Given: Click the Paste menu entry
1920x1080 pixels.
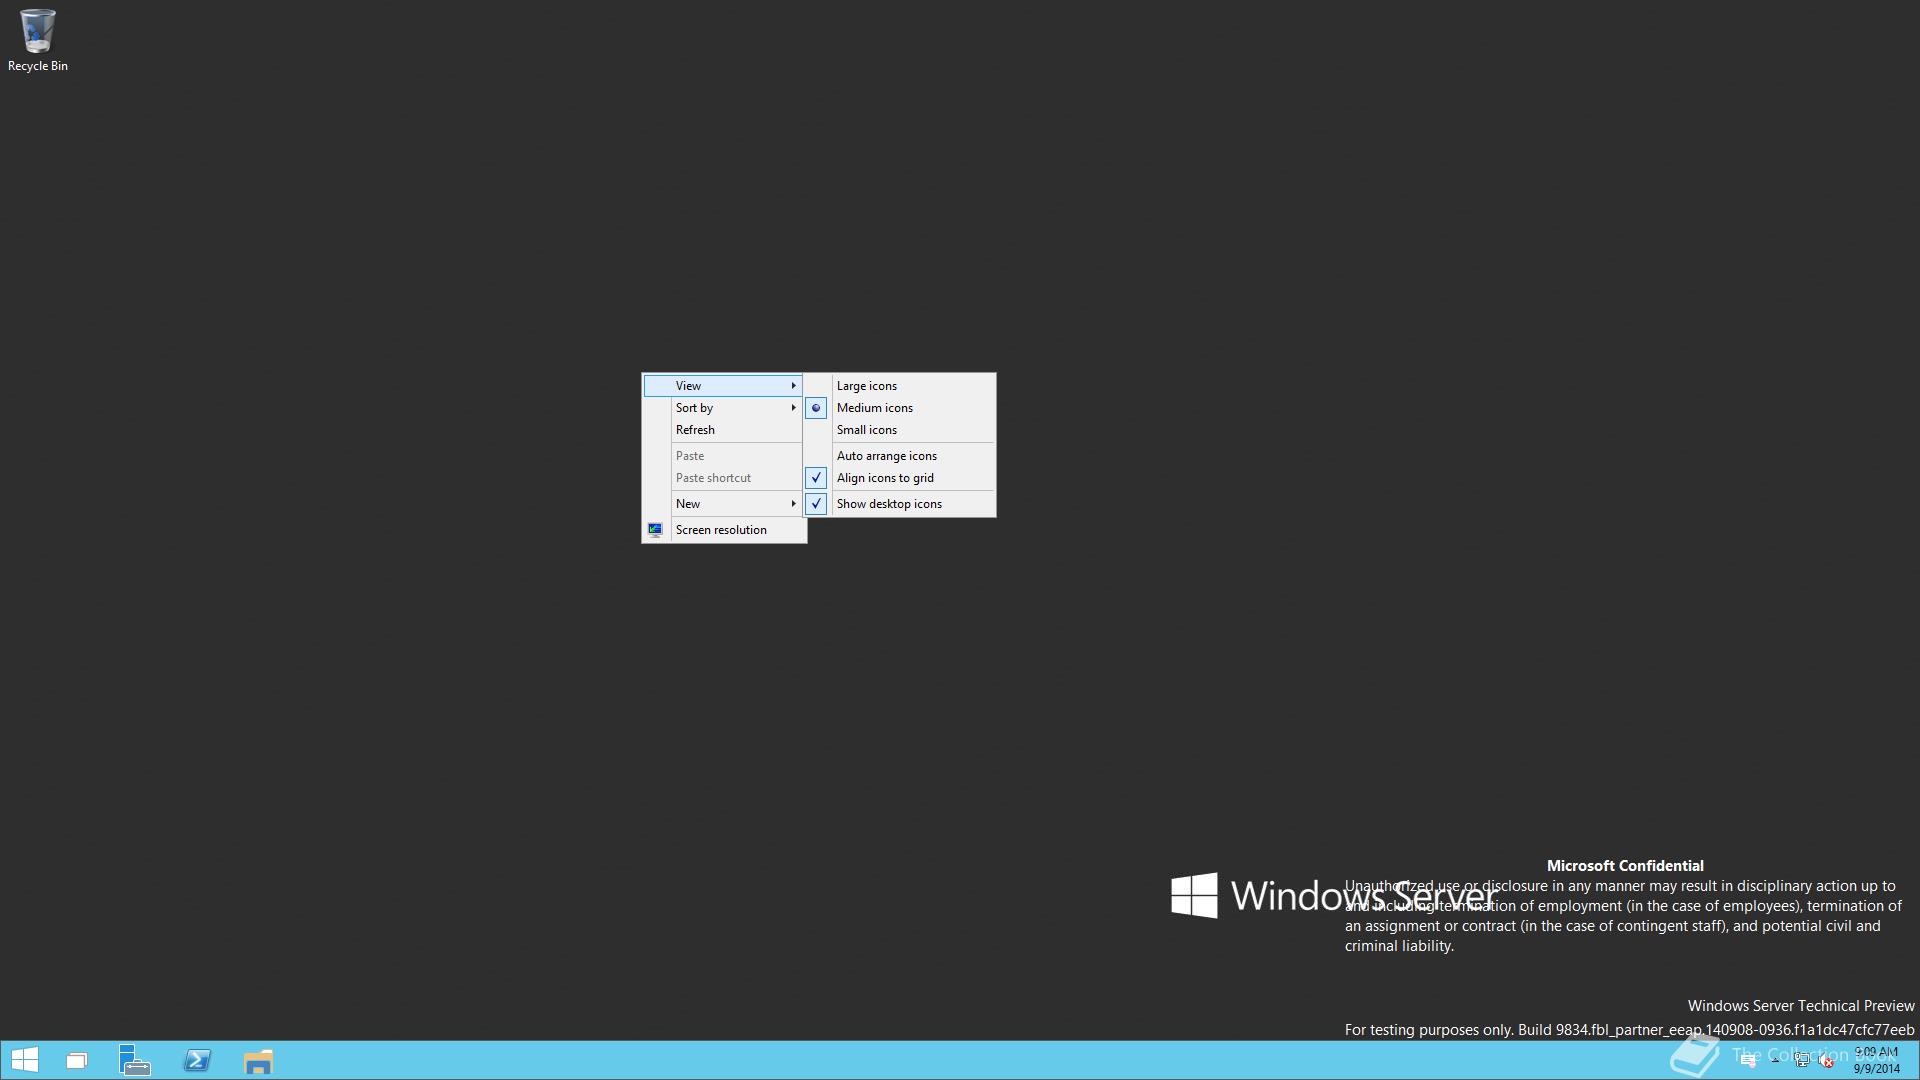Looking at the screenshot, I should pyautogui.click(x=723, y=456).
